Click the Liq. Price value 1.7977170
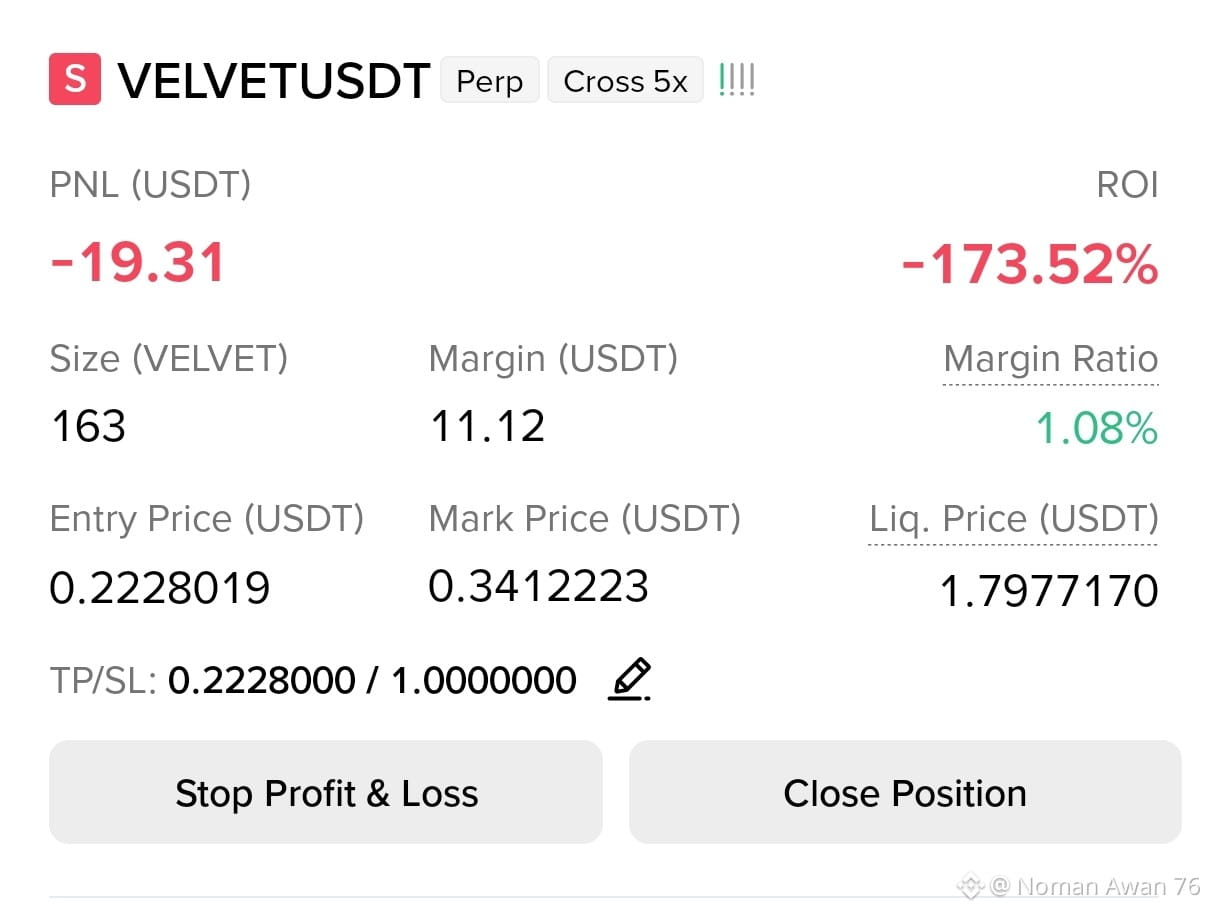This screenshot has height=911, width=1208. coord(1049,591)
